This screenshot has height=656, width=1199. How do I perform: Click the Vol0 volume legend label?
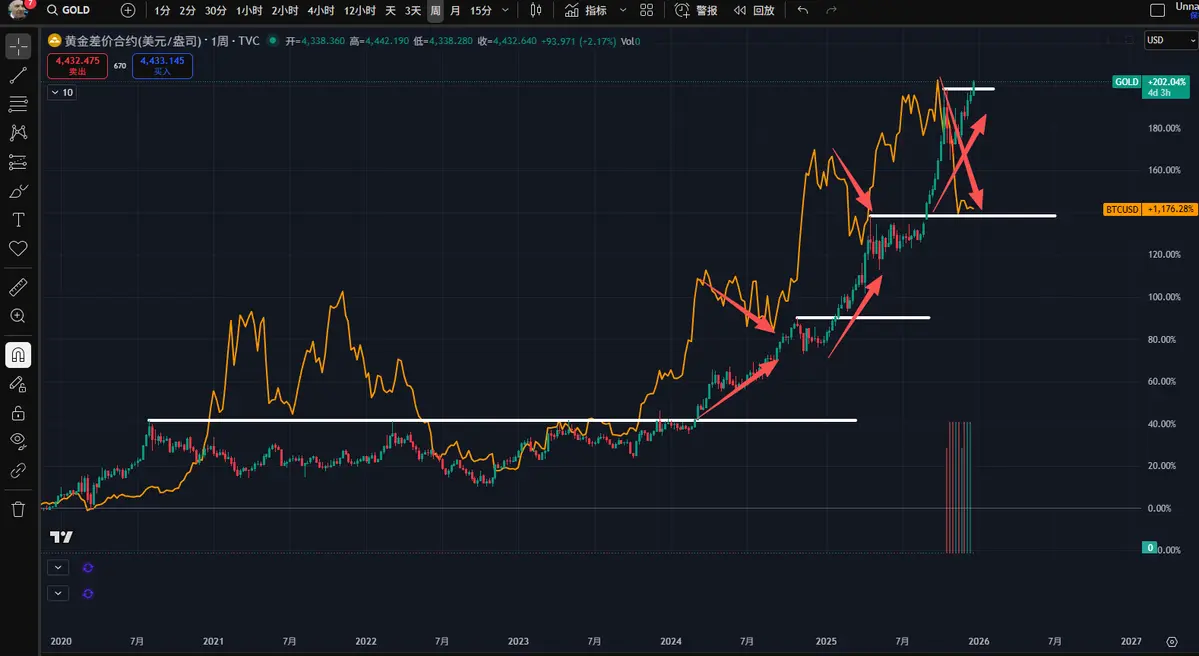tap(630, 41)
